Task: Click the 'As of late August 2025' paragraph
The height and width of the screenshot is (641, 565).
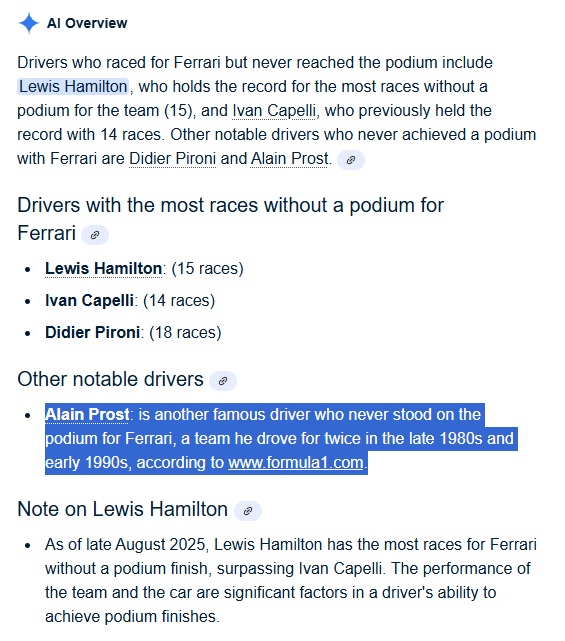Action: point(291,580)
